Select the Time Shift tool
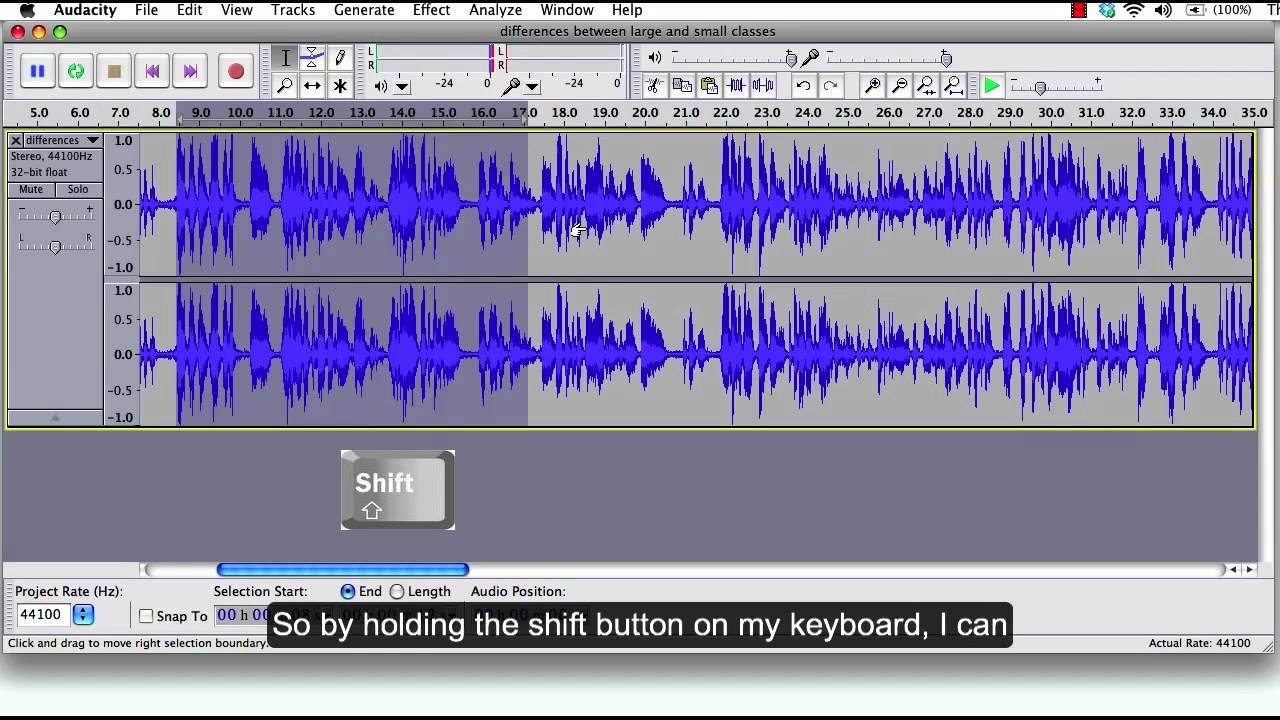1280x720 pixels. click(x=312, y=85)
